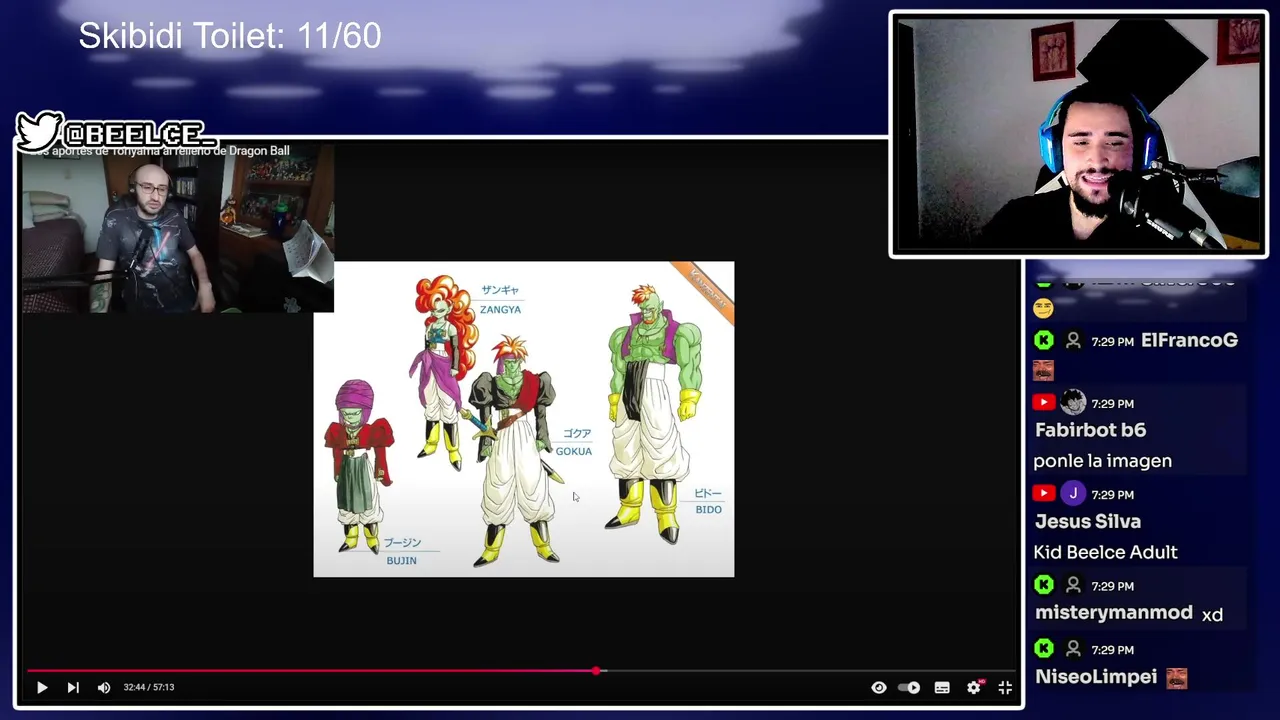Image resolution: width=1280 pixels, height=720 pixels.
Task: Play the YouTube video
Action: click(42, 687)
